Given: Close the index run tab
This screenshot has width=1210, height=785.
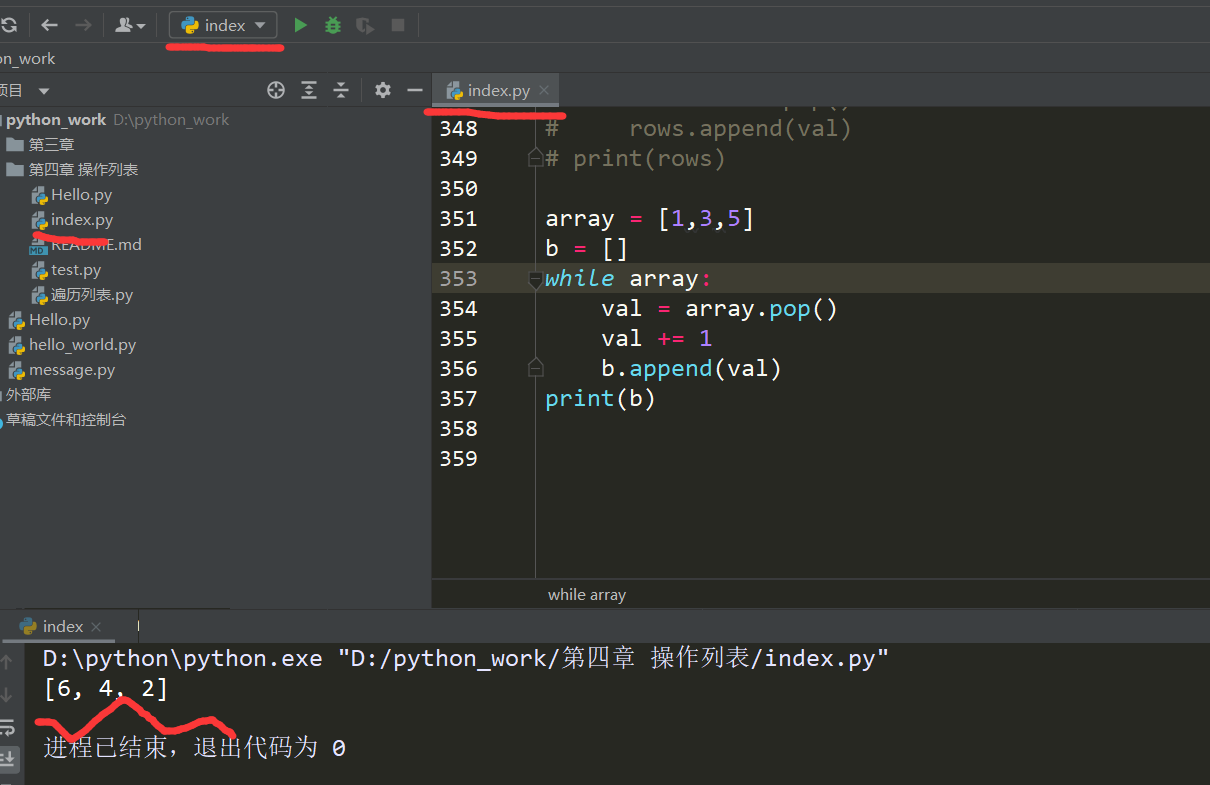Looking at the screenshot, I should 96,626.
